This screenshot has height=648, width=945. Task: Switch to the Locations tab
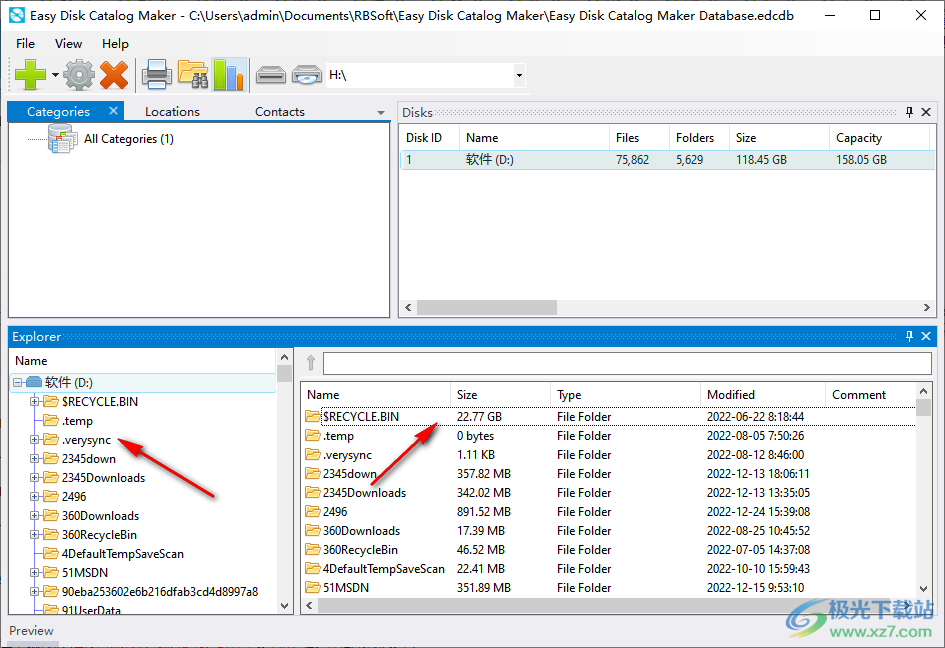point(172,112)
